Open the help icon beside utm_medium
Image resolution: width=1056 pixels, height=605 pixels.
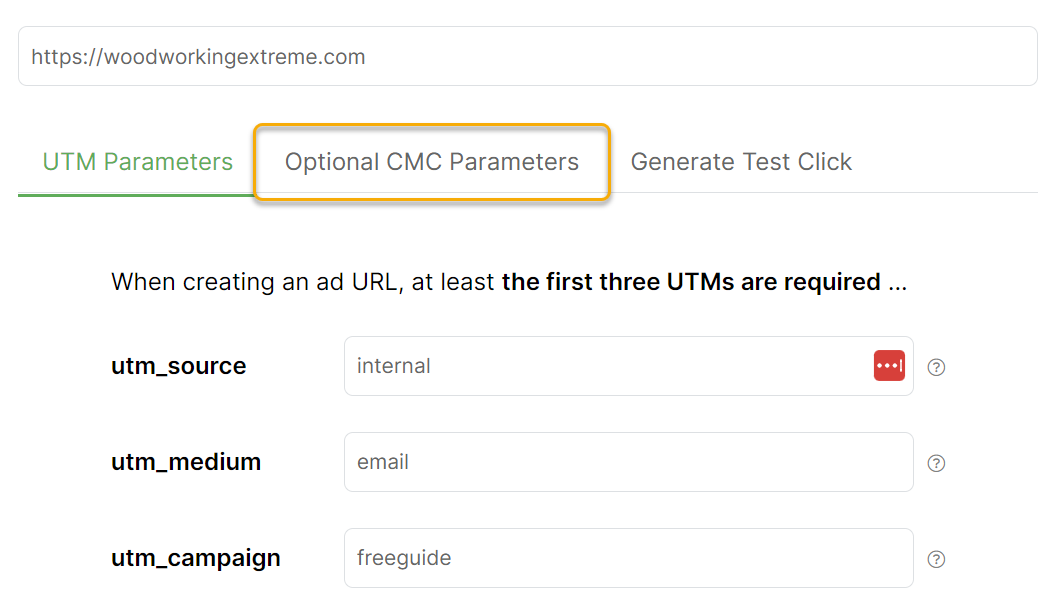tap(936, 463)
